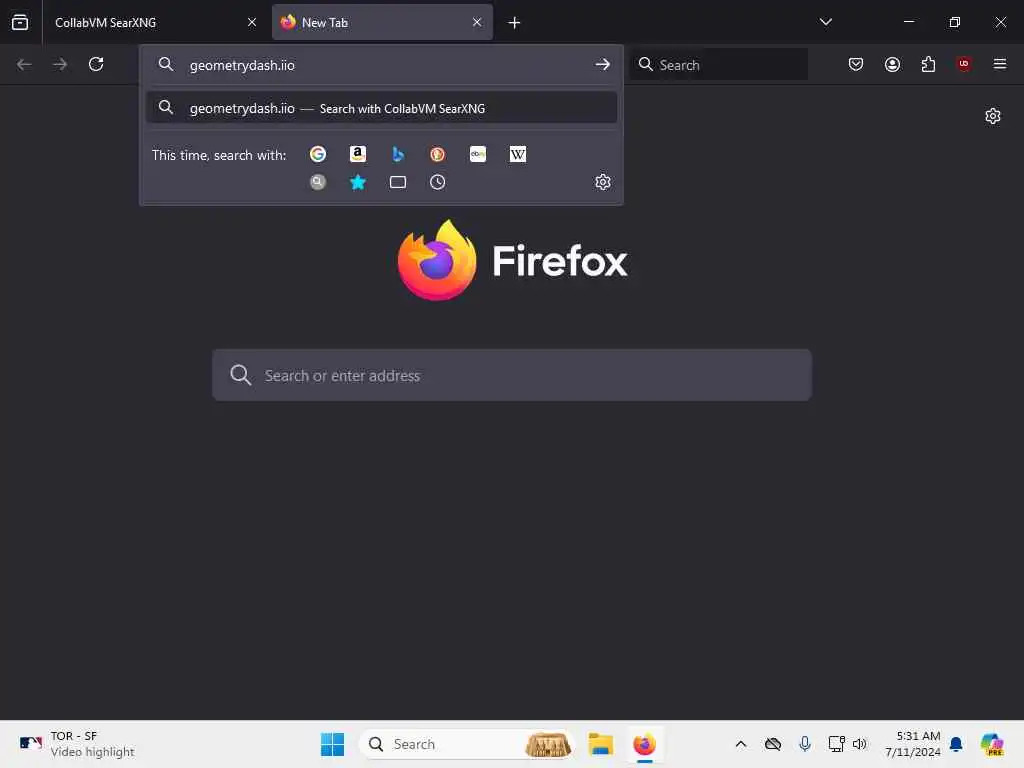Search with Amazon this time
Viewport: 1024px width, 768px height.
[x=358, y=154]
